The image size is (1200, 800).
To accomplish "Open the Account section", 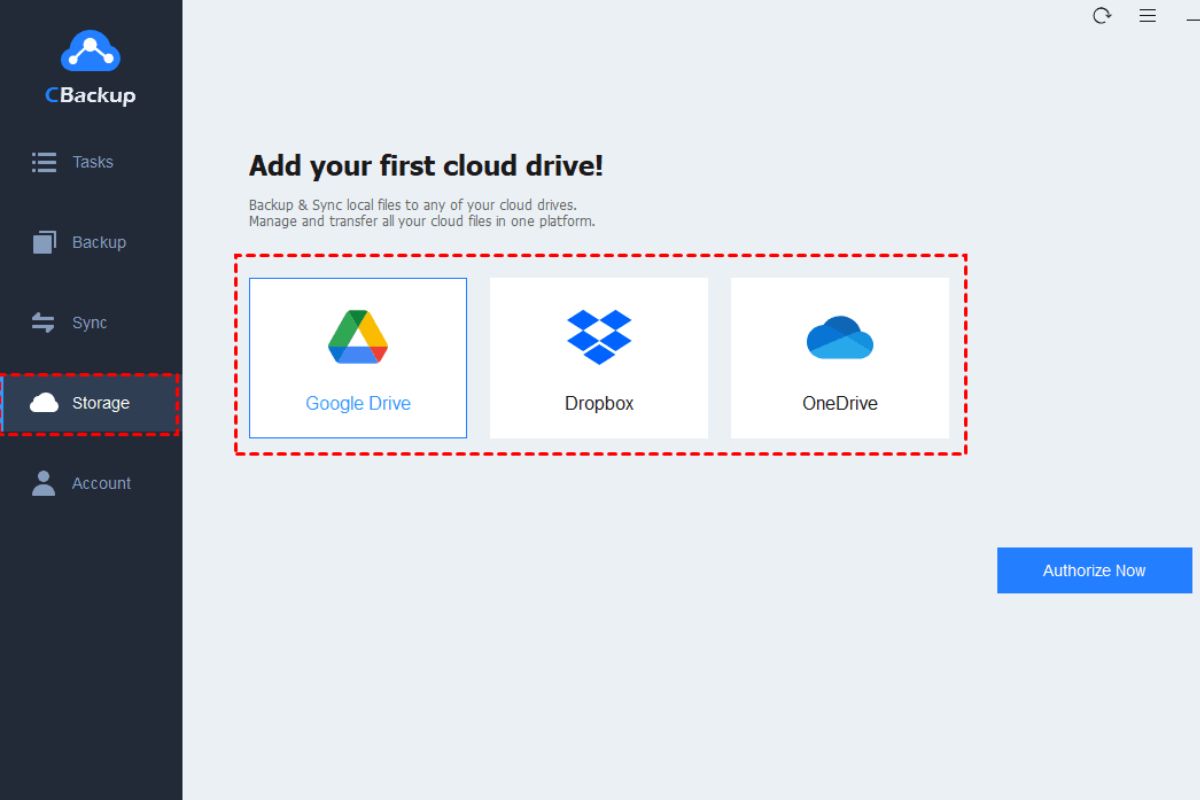I will pos(91,483).
